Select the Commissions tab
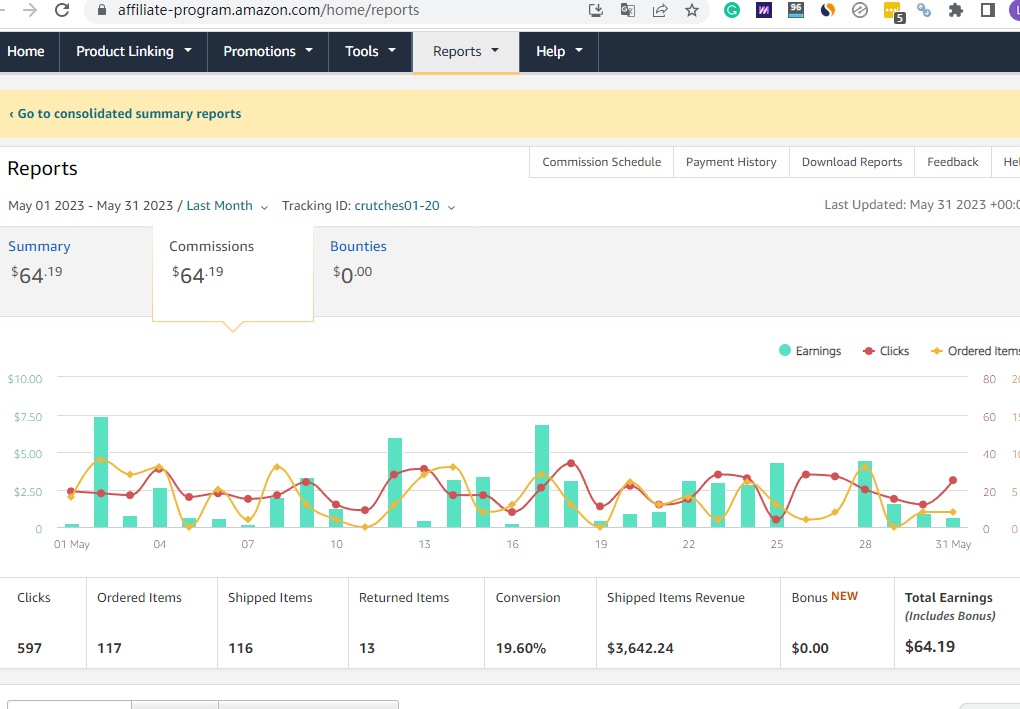1020x709 pixels. [x=233, y=273]
